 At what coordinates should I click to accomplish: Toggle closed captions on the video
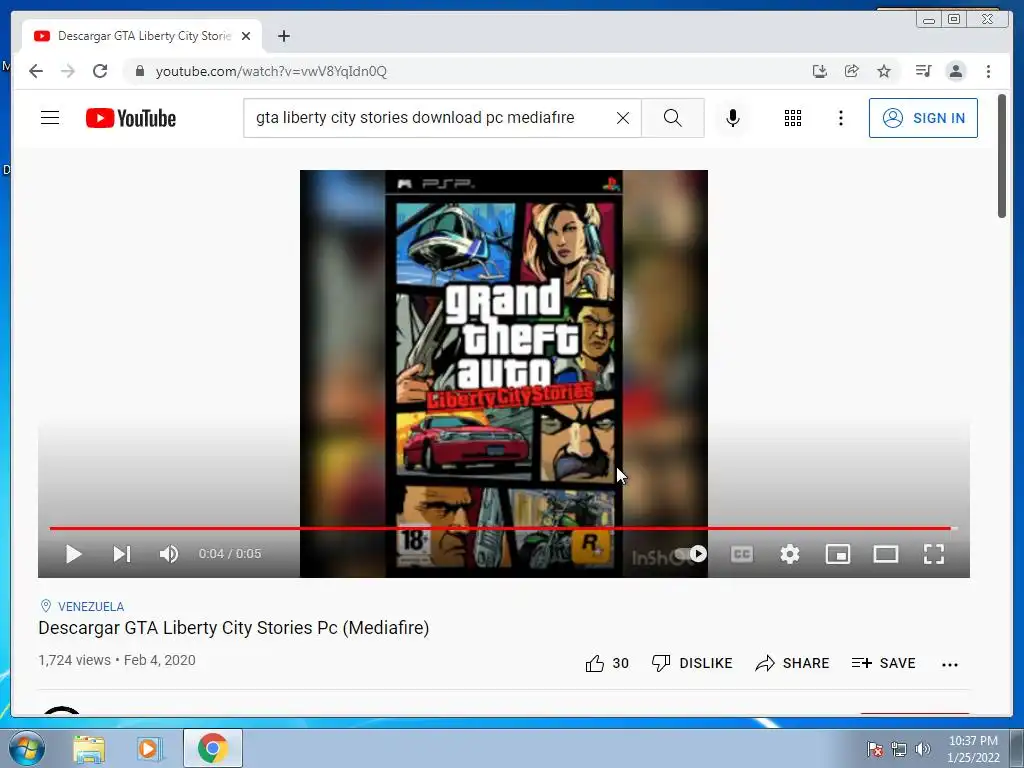[742, 554]
